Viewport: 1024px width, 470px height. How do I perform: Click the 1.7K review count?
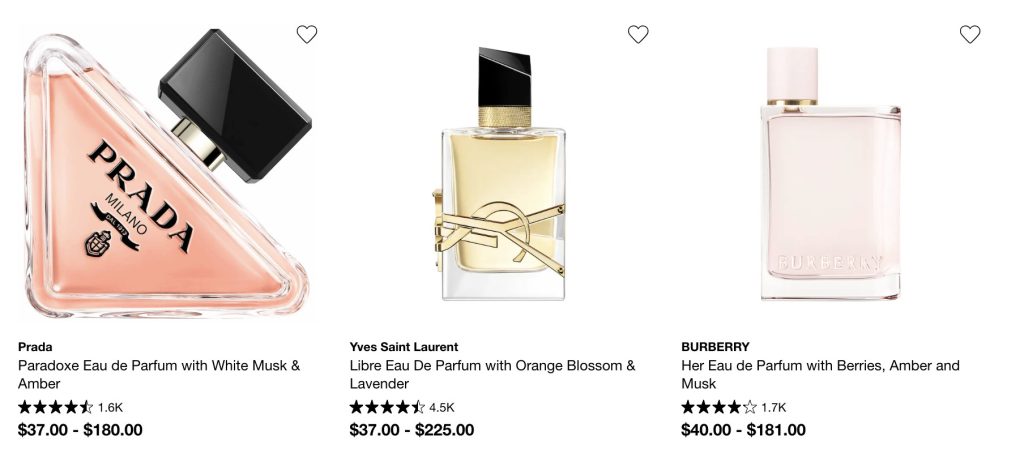click(774, 408)
